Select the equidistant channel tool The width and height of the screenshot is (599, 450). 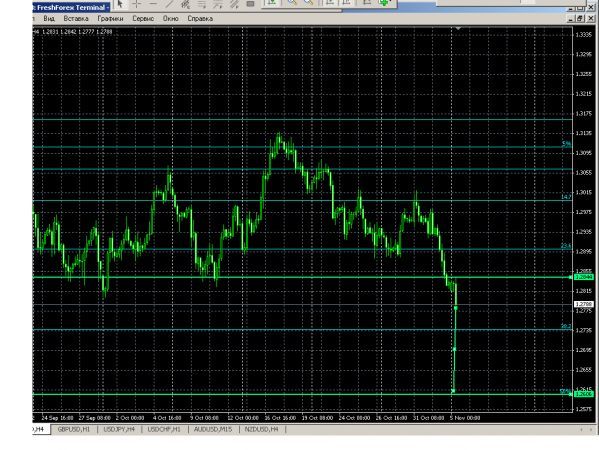(x=186, y=4)
